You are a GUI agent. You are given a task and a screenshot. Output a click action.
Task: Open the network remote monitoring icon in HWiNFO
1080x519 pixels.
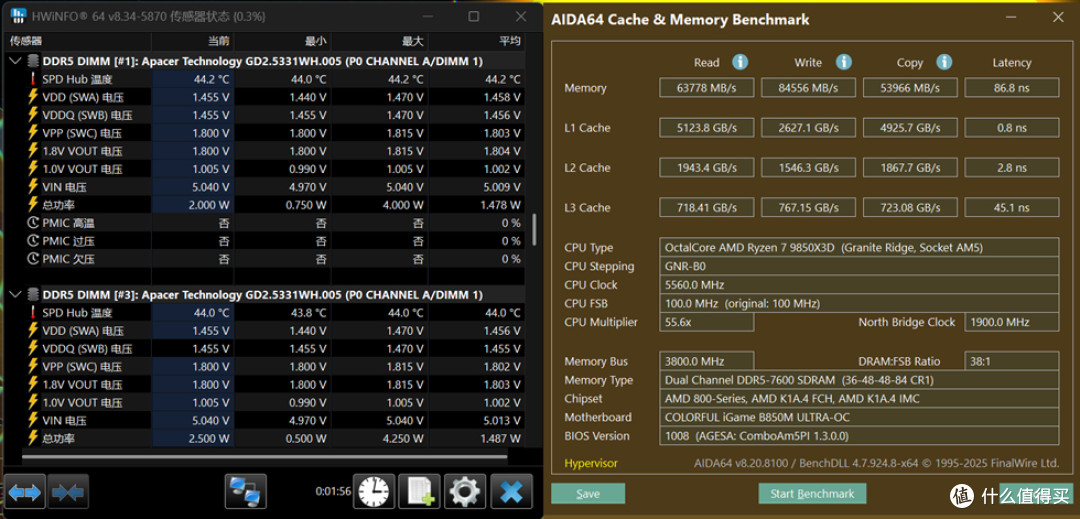click(x=245, y=491)
